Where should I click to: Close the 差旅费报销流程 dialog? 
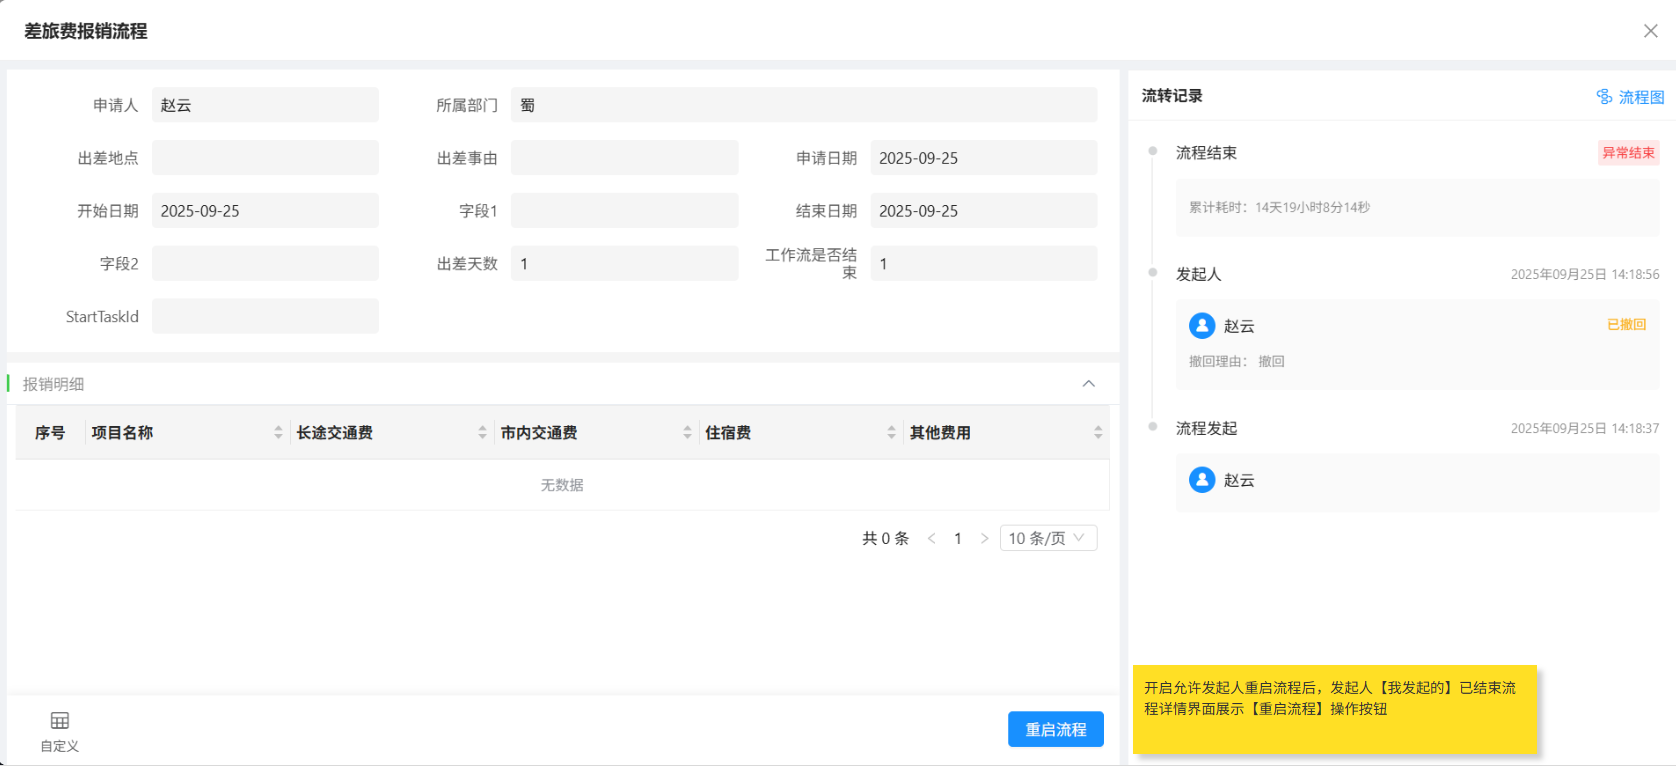(1650, 31)
